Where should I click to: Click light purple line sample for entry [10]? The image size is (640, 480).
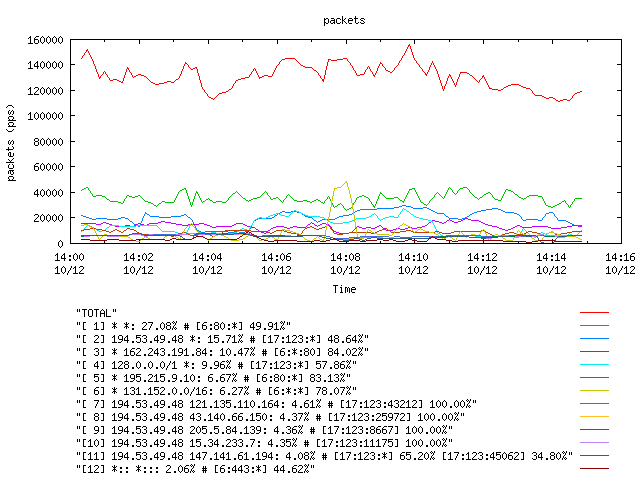tap(594, 442)
